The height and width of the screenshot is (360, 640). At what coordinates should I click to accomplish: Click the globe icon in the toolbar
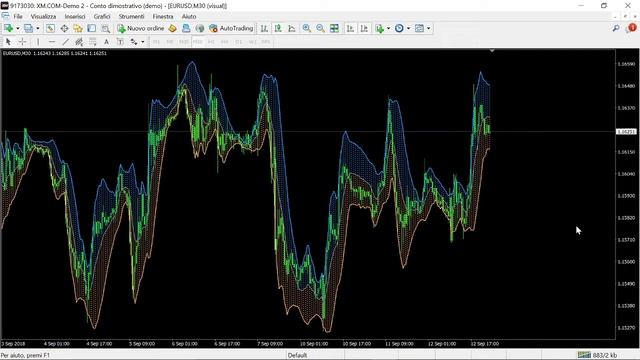pos(200,28)
